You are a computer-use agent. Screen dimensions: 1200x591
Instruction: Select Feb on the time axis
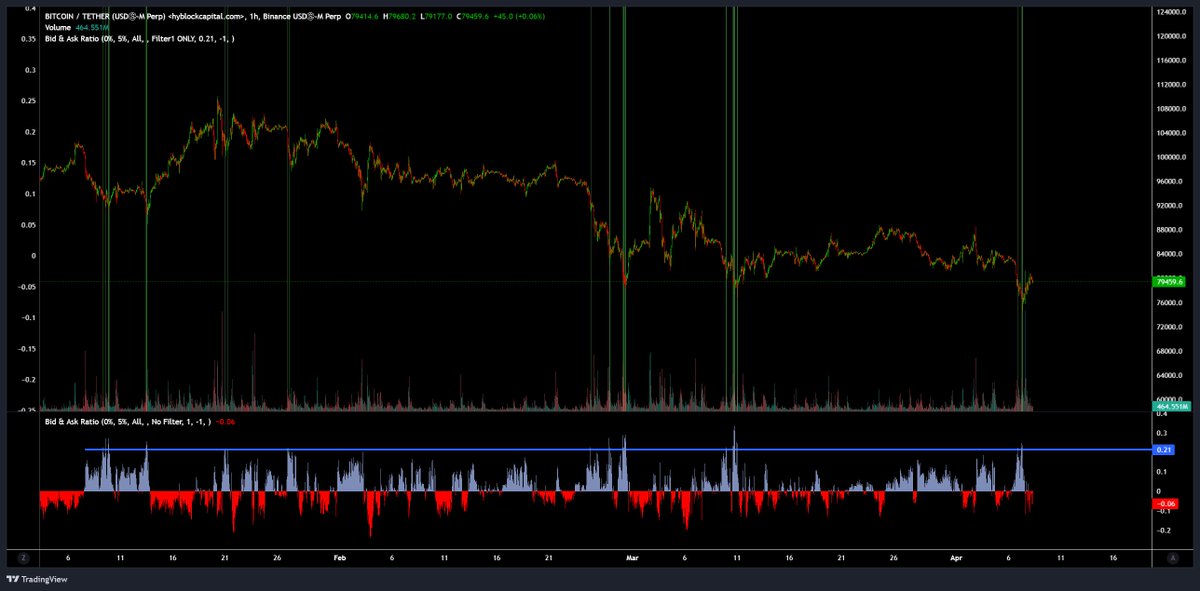pyautogui.click(x=339, y=558)
